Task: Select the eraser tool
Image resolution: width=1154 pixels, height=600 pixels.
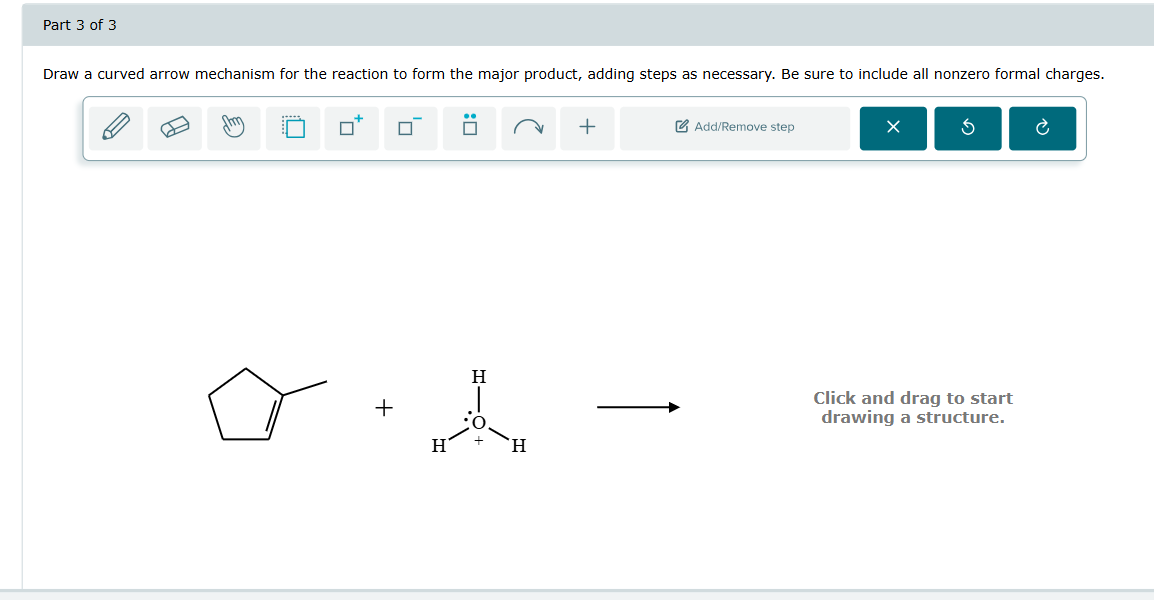Action: 174,127
